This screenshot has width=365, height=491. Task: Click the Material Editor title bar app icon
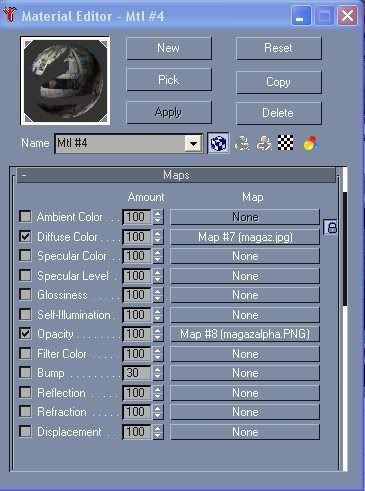[10, 15]
